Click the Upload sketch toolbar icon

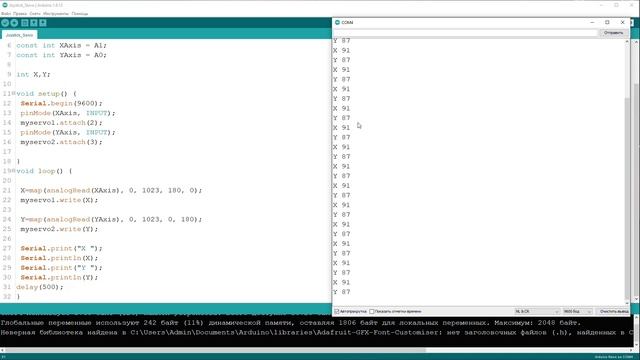(14, 23)
